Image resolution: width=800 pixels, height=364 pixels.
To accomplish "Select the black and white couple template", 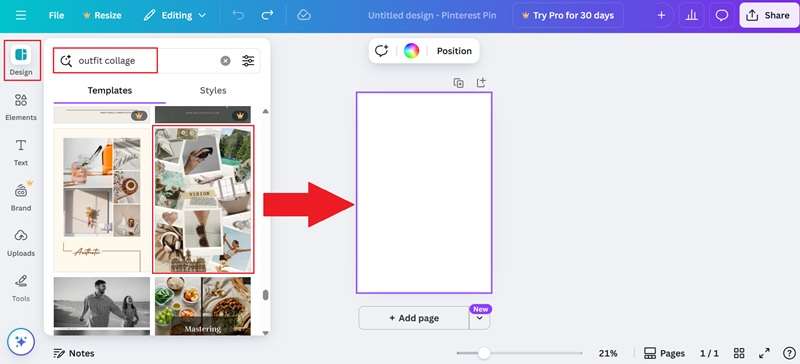I will 102,302.
